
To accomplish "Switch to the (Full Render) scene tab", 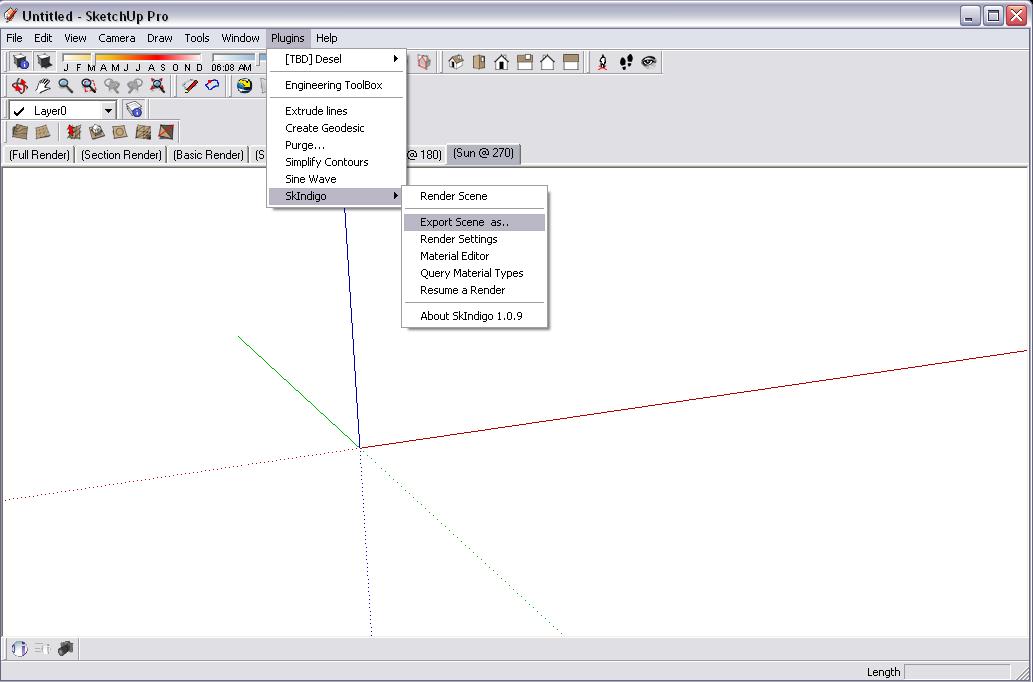I will pos(39,155).
